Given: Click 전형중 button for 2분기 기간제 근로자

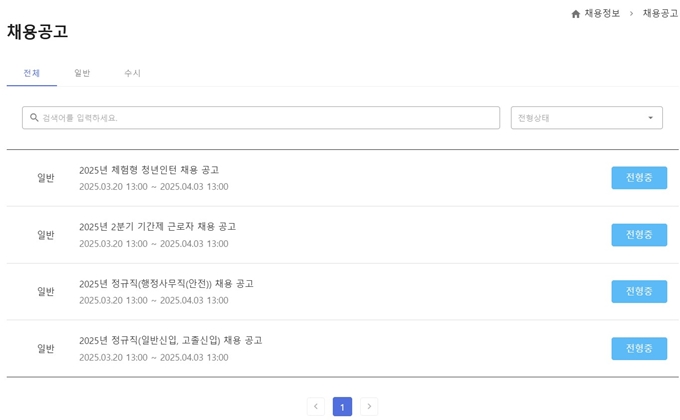Looking at the screenshot, I should [x=639, y=235].
